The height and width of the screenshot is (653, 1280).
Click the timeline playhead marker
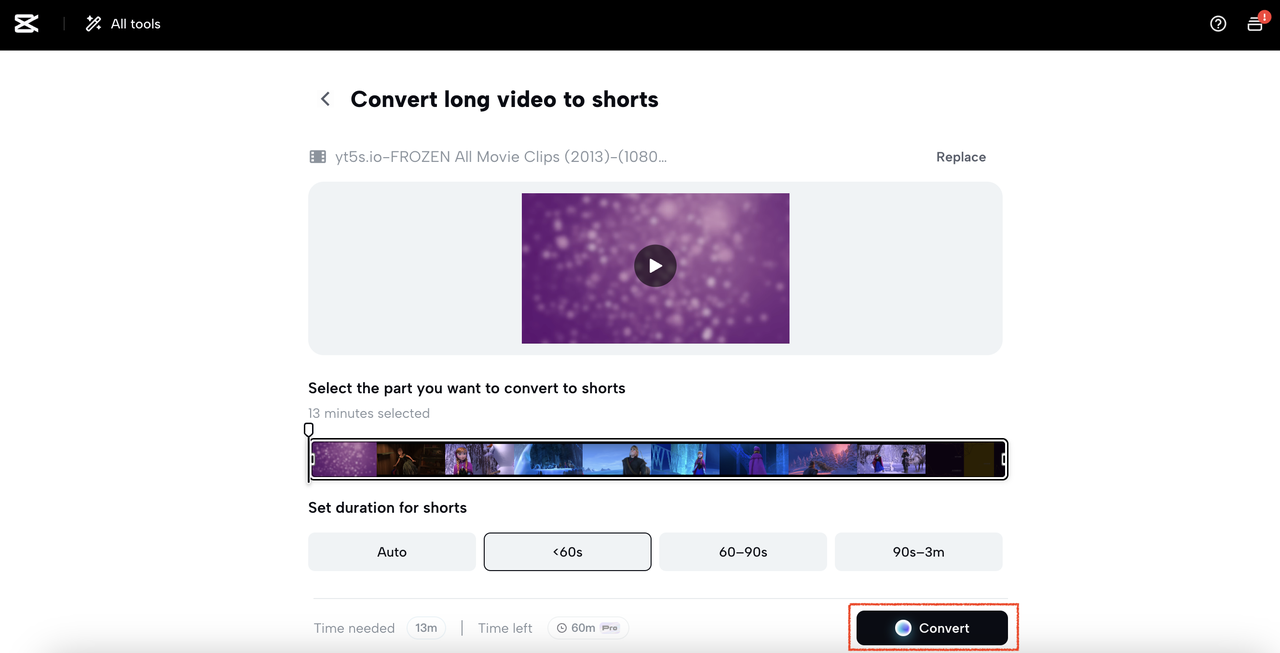(x=309, y=430)
